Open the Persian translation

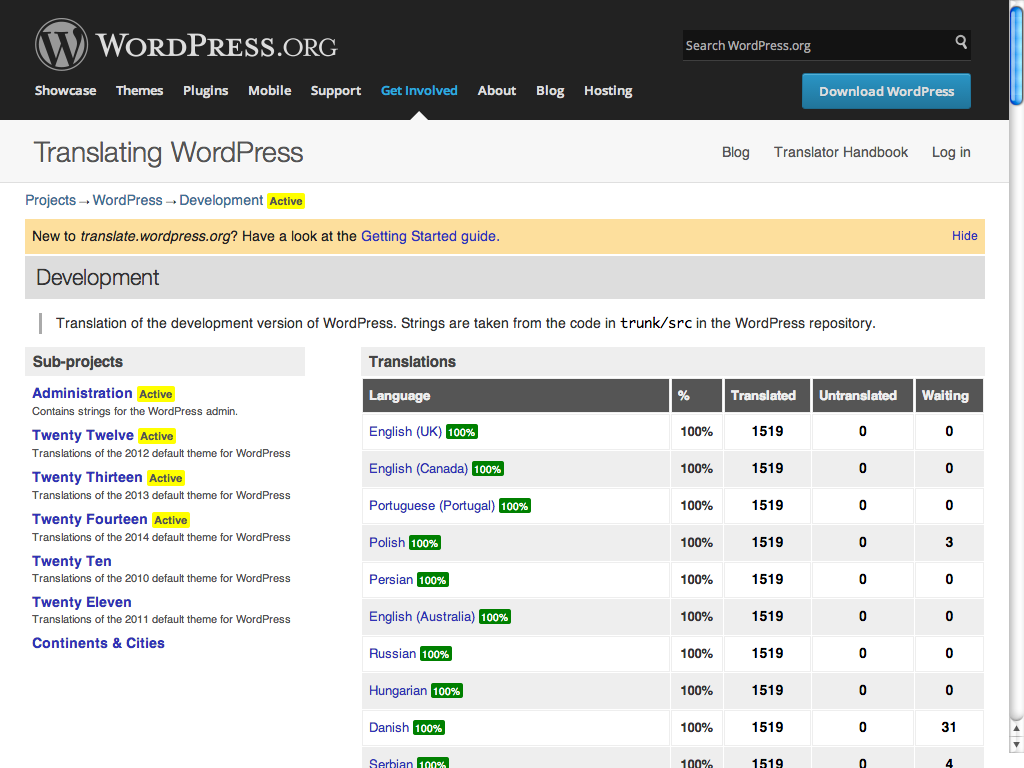tap(391, 580)
